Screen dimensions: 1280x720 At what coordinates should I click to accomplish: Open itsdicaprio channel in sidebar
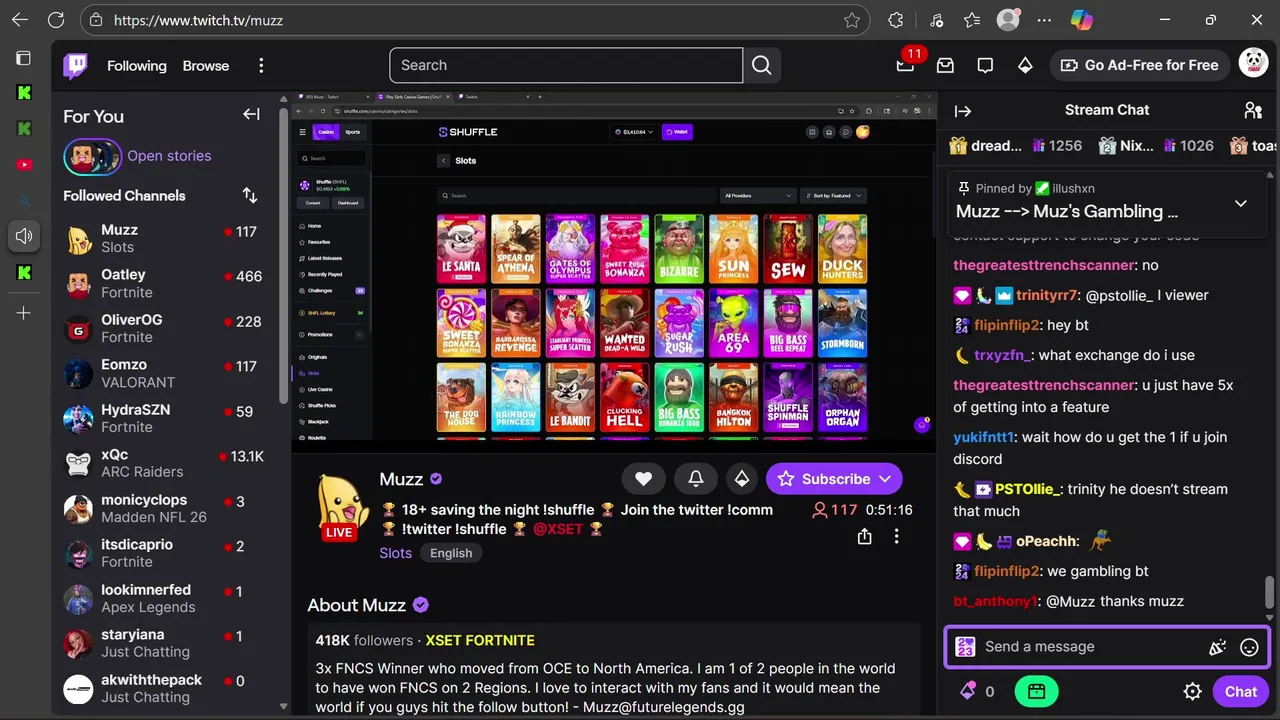point(163,554)
